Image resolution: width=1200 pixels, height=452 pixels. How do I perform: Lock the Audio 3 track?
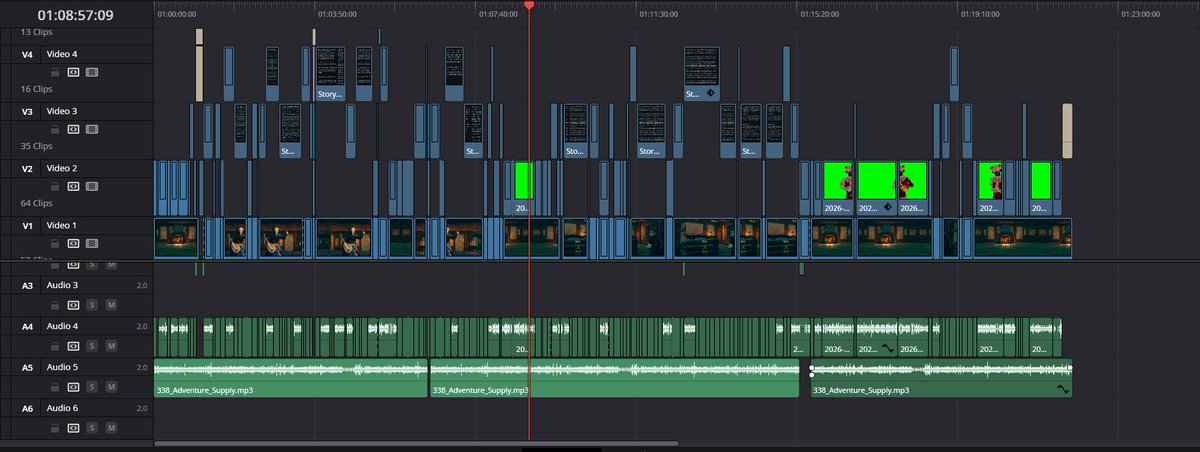(55, 304)
